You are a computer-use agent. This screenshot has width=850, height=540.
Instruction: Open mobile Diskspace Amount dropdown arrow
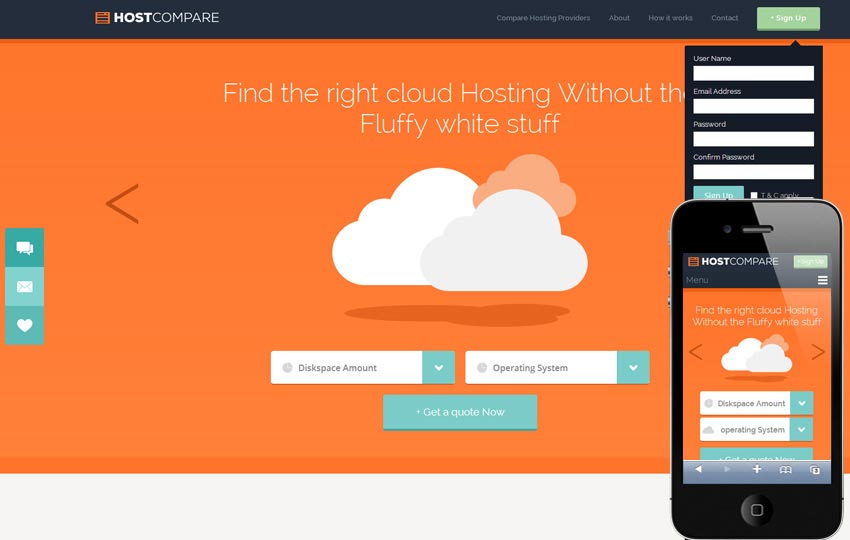click(x=801, y=403)
